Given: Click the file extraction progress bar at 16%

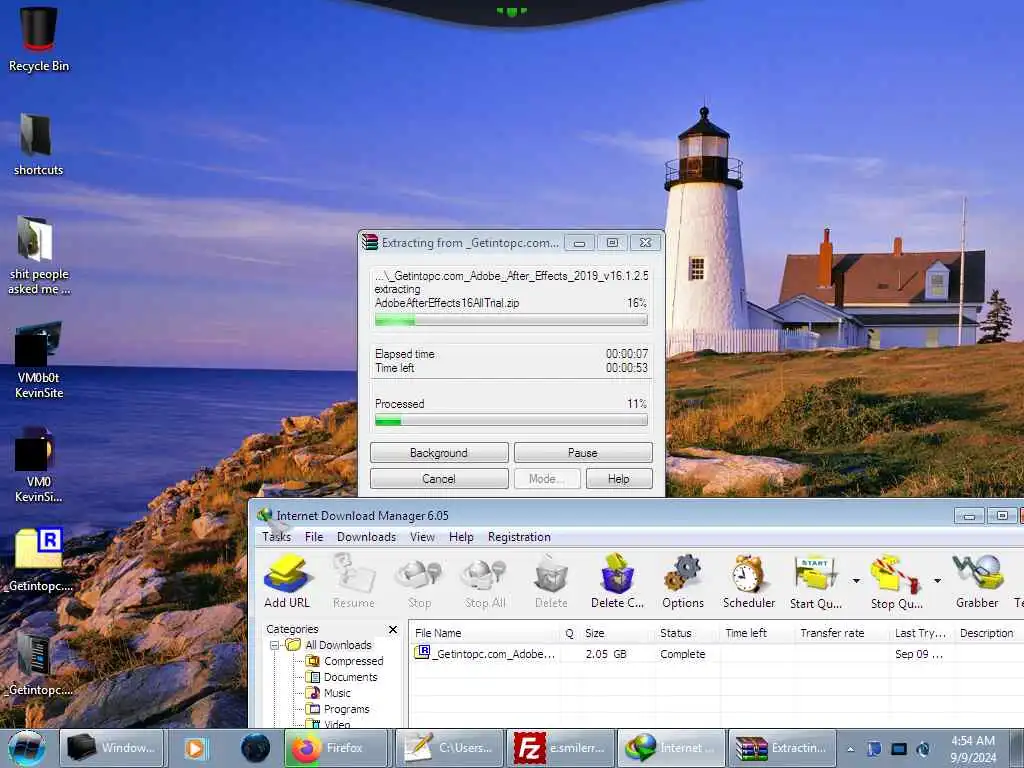Looking at the screenshot, I should point(511,320).
